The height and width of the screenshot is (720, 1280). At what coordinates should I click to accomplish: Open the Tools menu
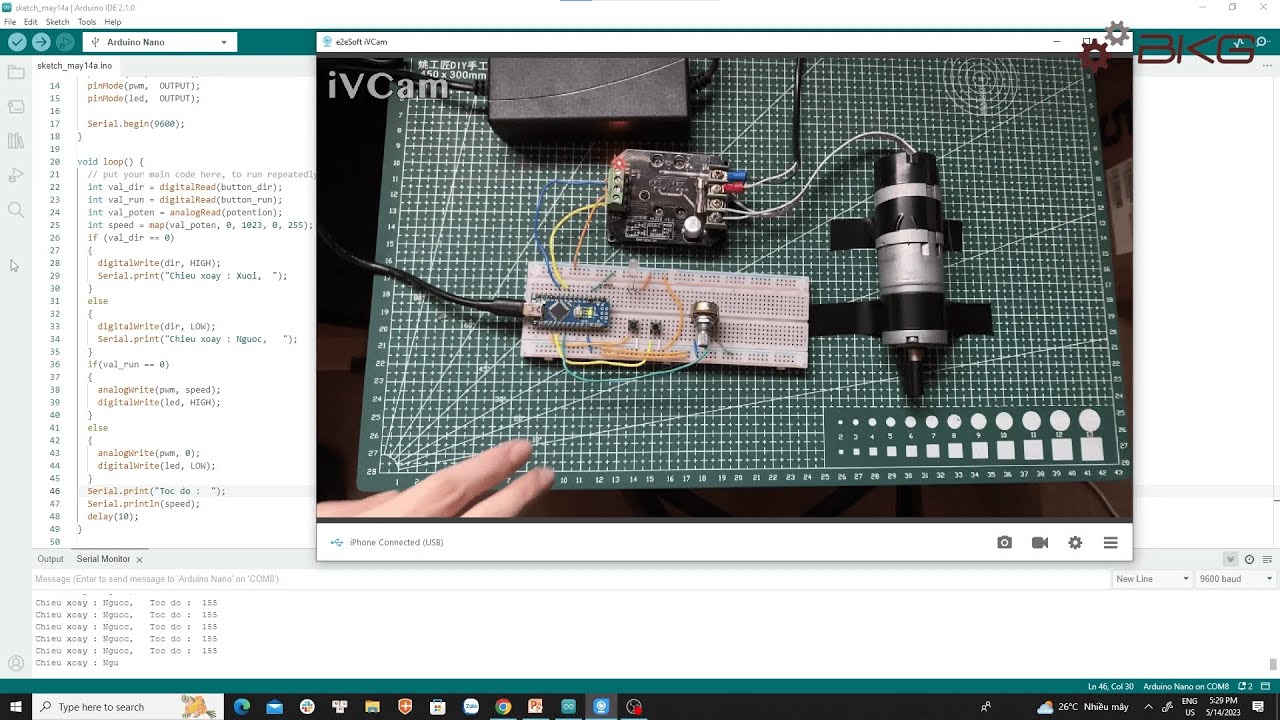87,21
